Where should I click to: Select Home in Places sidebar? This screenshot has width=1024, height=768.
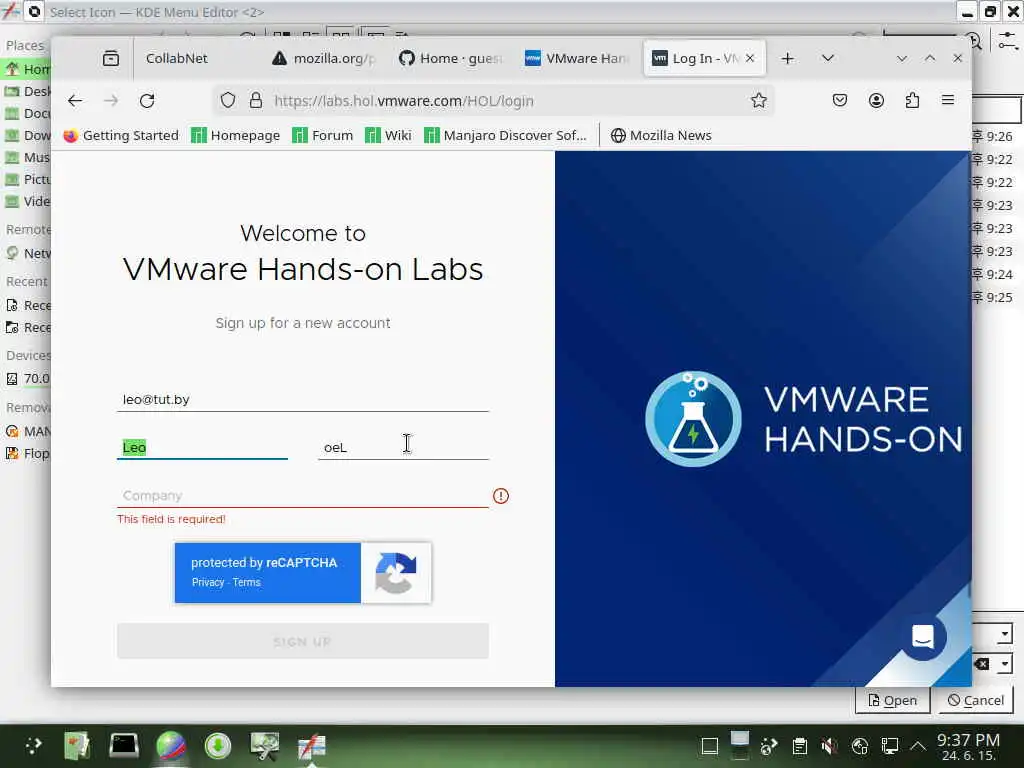(27, 69)
